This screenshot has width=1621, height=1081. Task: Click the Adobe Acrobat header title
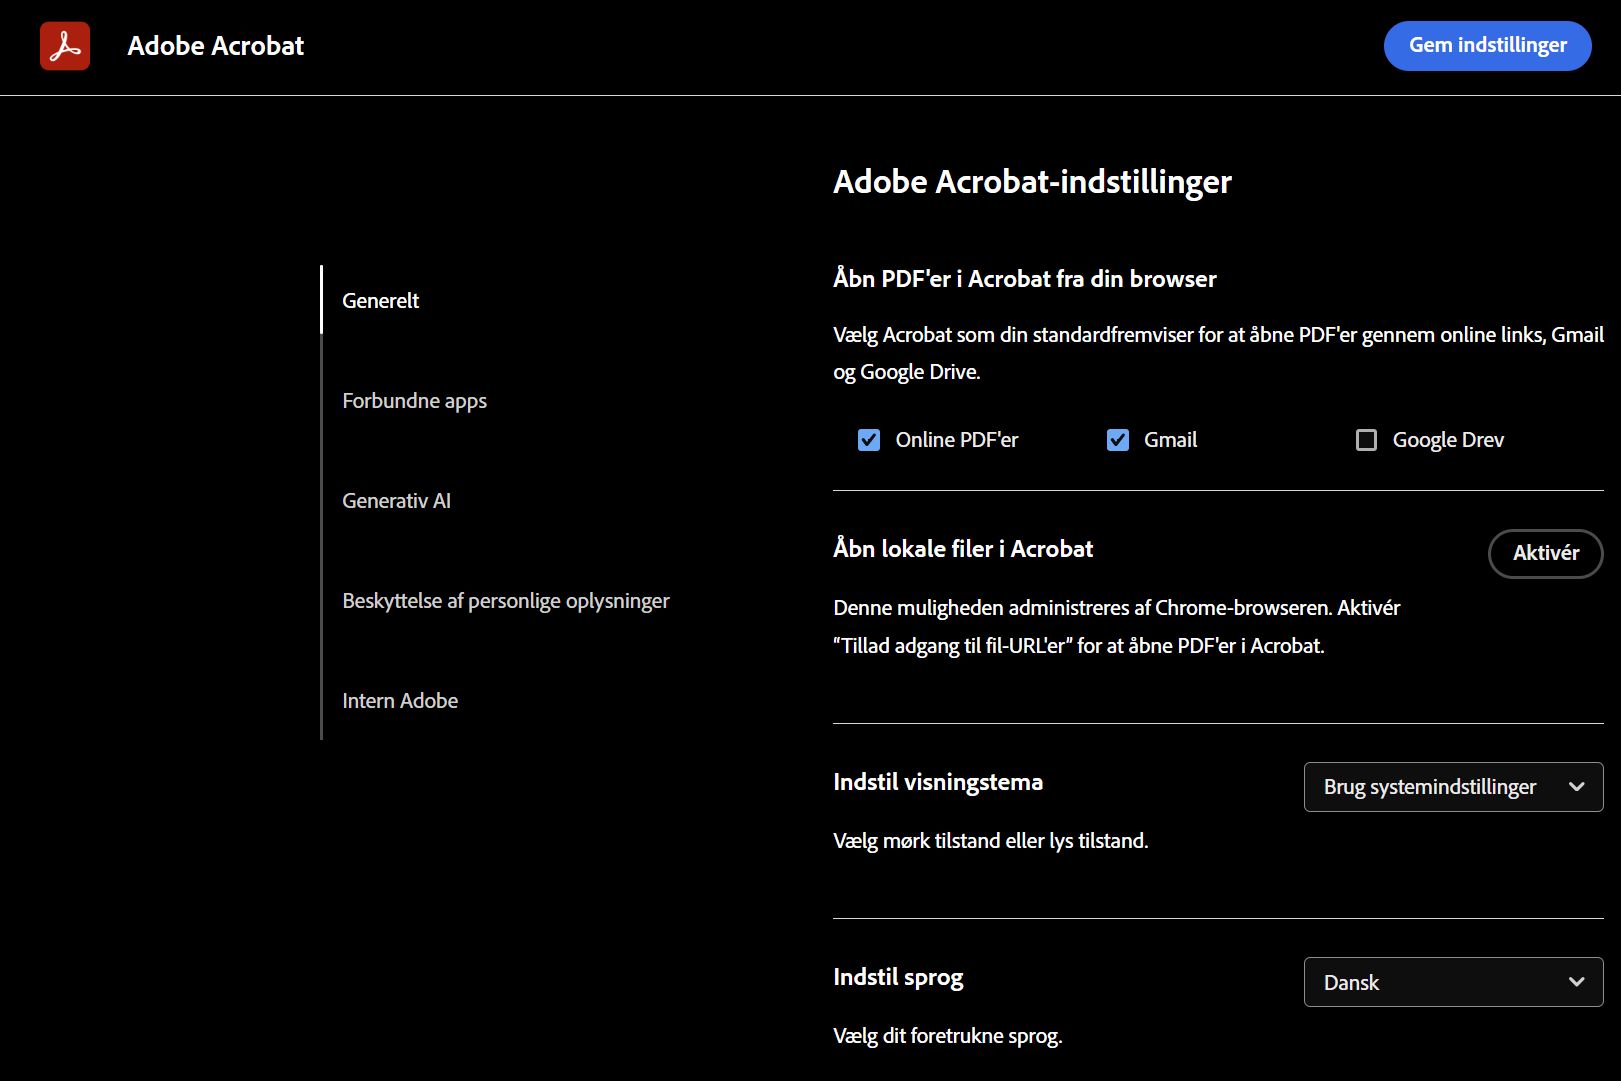[x=216, y=46]
